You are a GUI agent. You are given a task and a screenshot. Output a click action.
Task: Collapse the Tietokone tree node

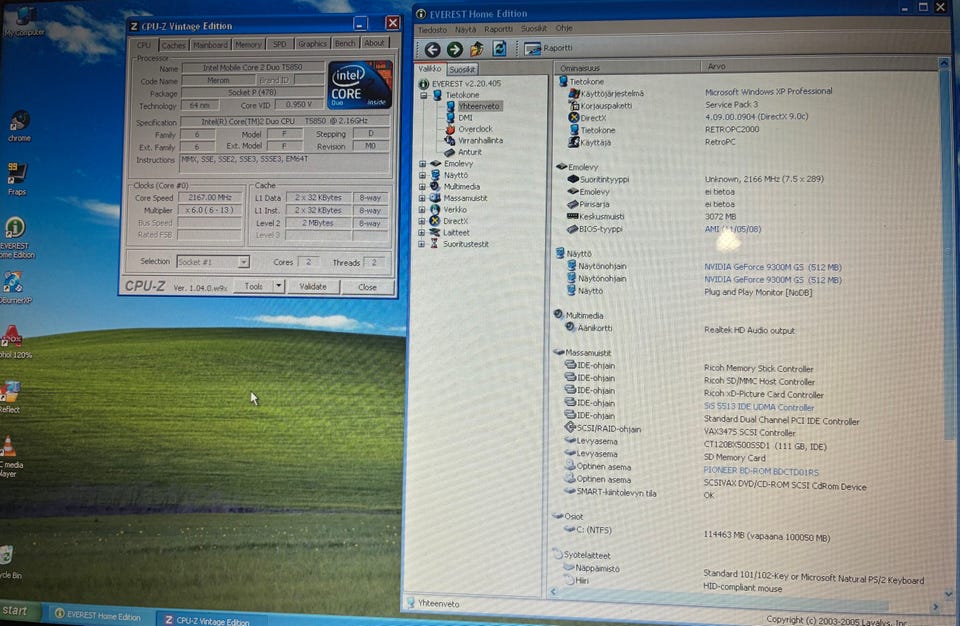tap(423, 96)
